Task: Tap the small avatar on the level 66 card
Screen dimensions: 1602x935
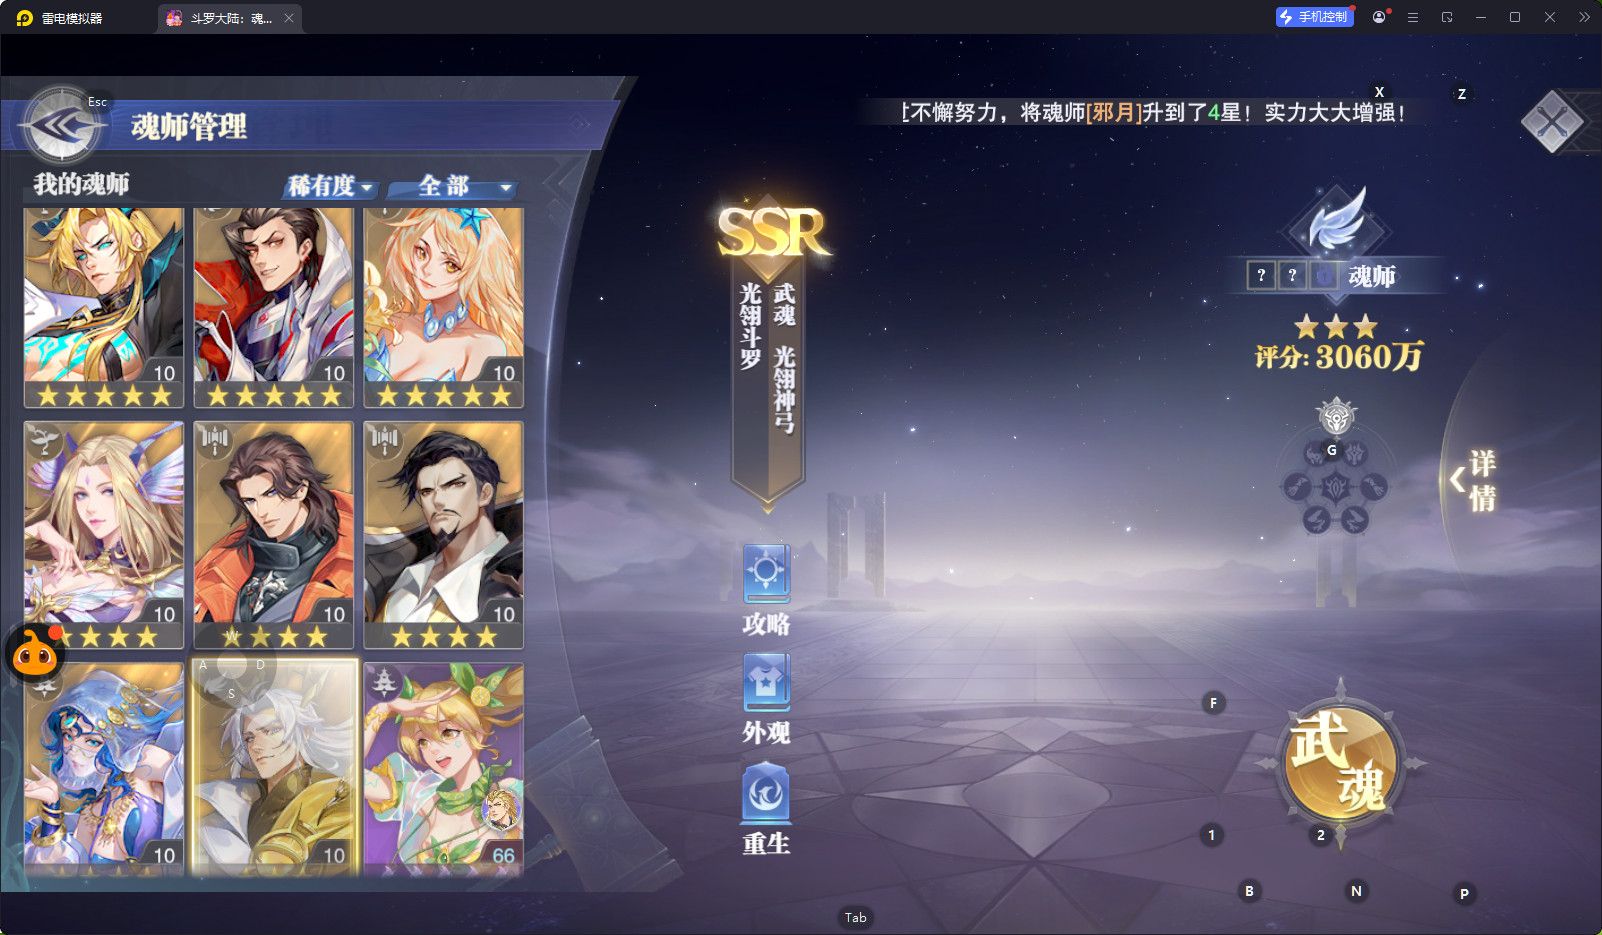Action: pyautogui.click(x=501, y=809)
